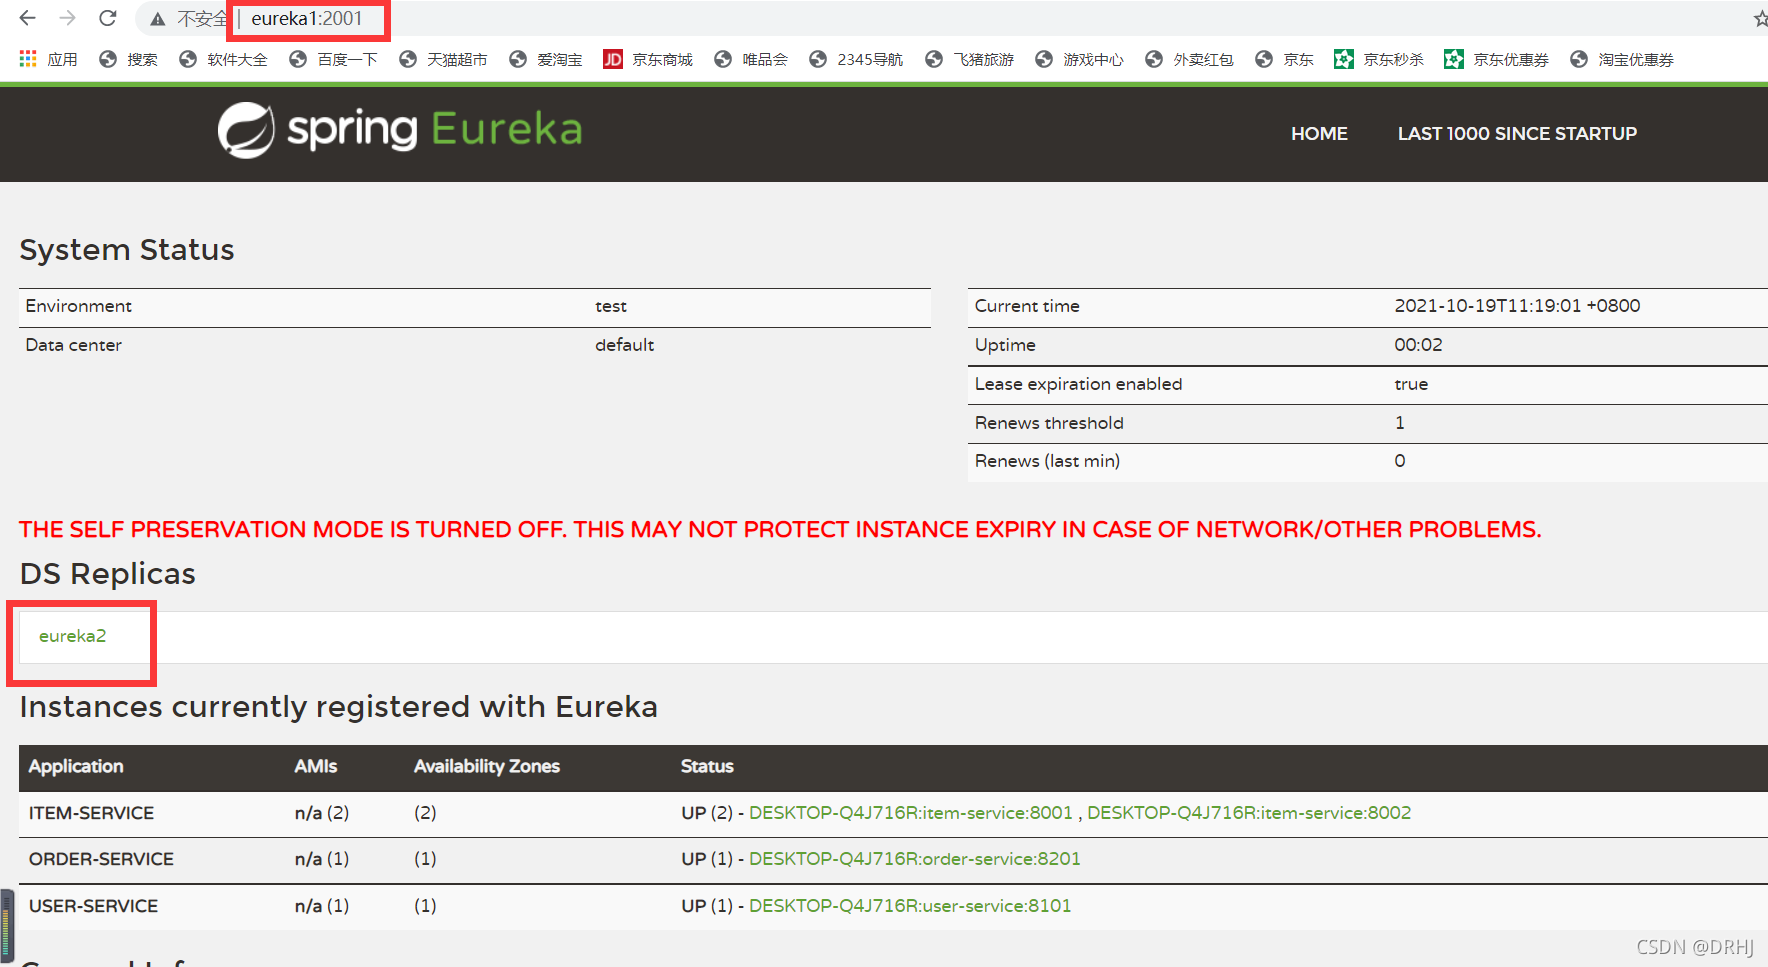Open user-service:8101 instance link

pos(910,906)
